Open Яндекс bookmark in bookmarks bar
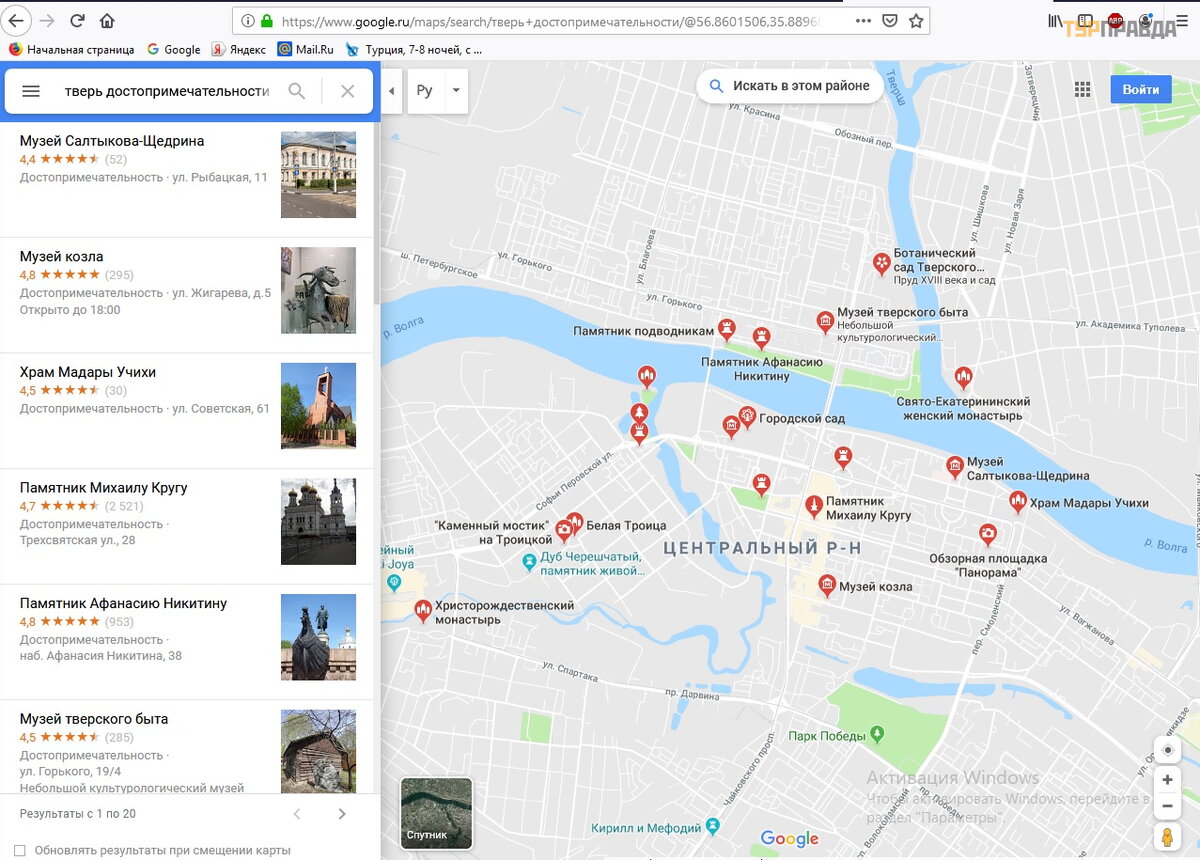Viewport: 1200px width, 860px height. [x=238, y=49]
